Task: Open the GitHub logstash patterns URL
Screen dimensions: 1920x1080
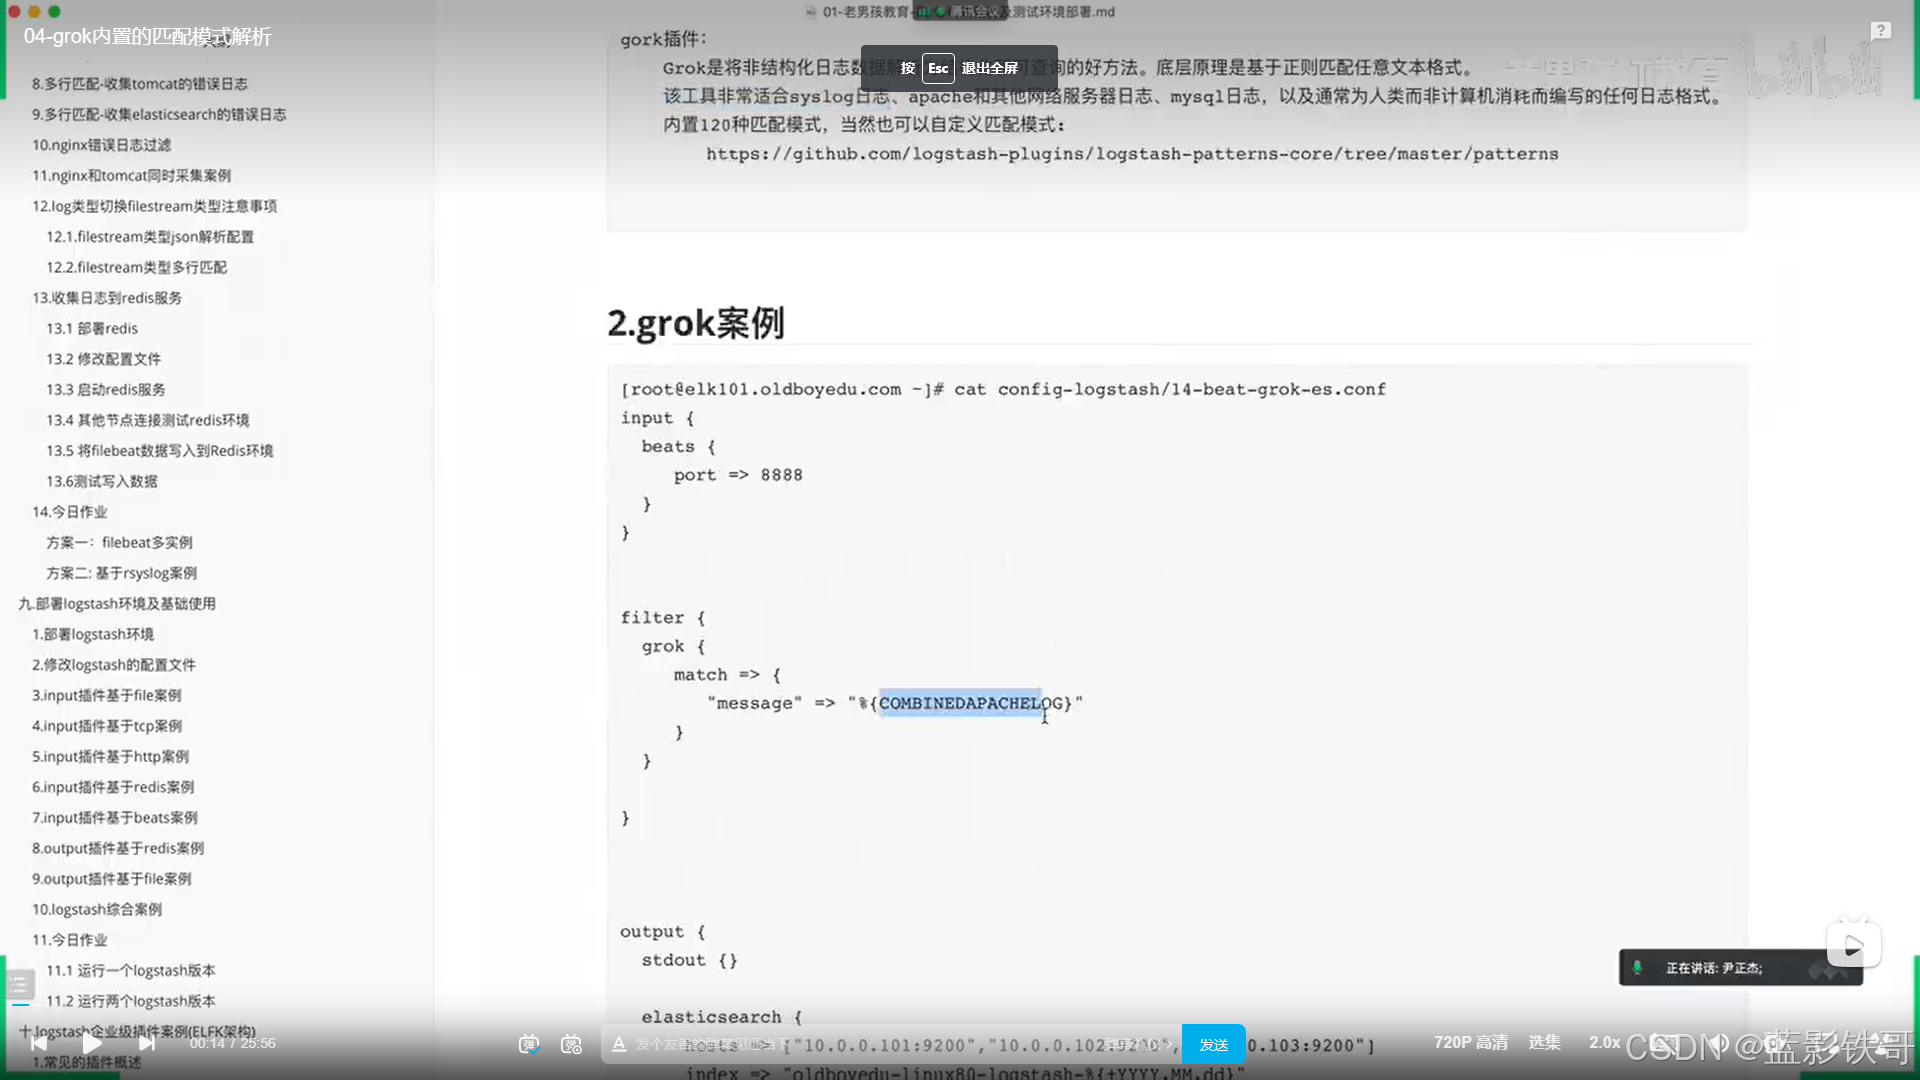Action: (1132, 154)
